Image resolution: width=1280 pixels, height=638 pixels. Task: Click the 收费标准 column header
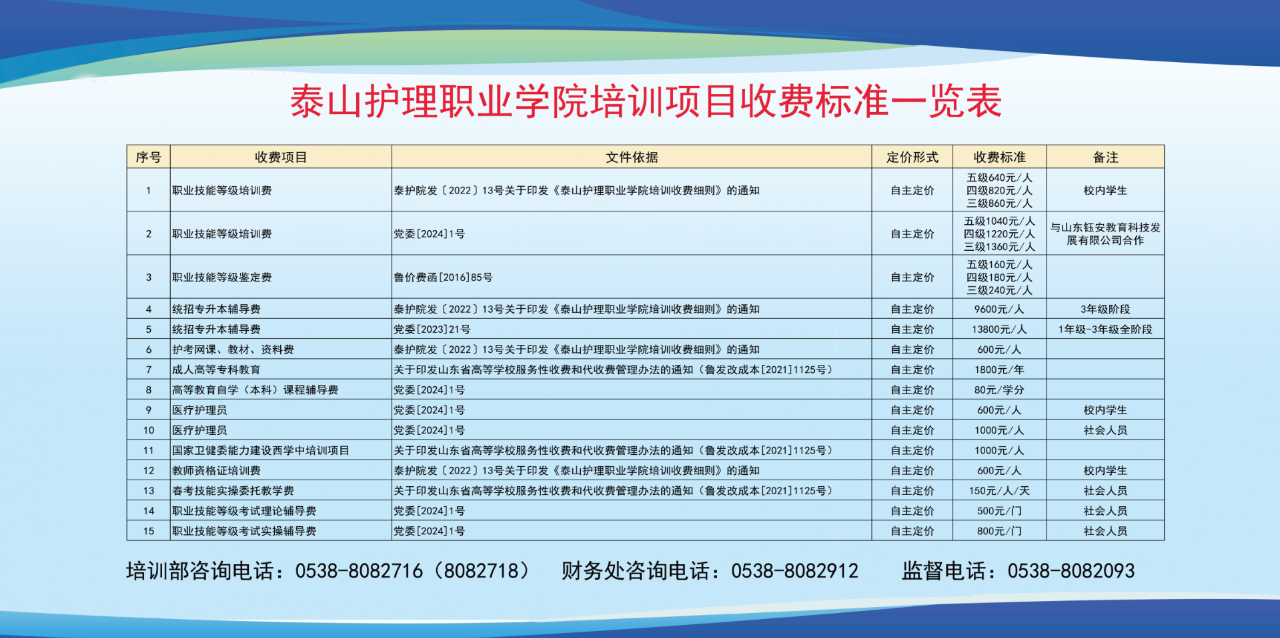pyautogui.click(x=999, y=157)
